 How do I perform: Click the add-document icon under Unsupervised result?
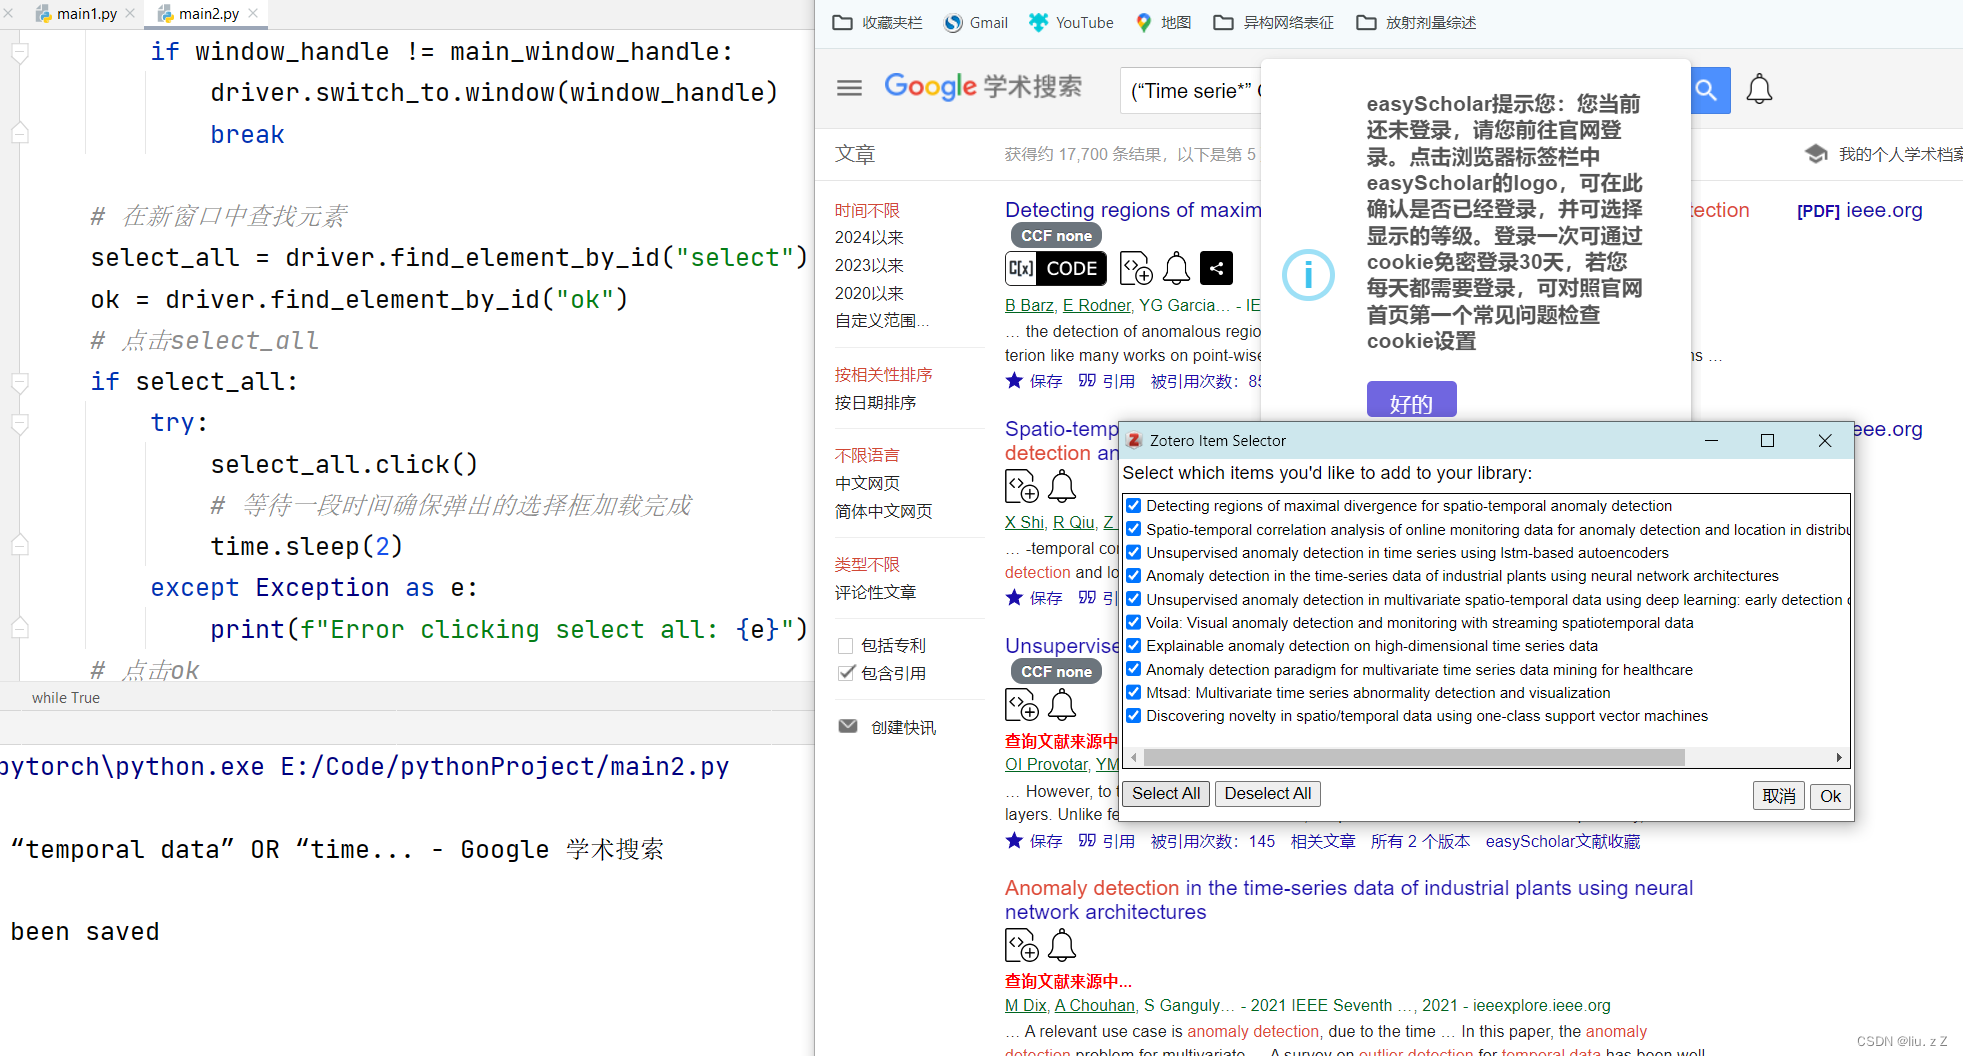[1022, 705]
